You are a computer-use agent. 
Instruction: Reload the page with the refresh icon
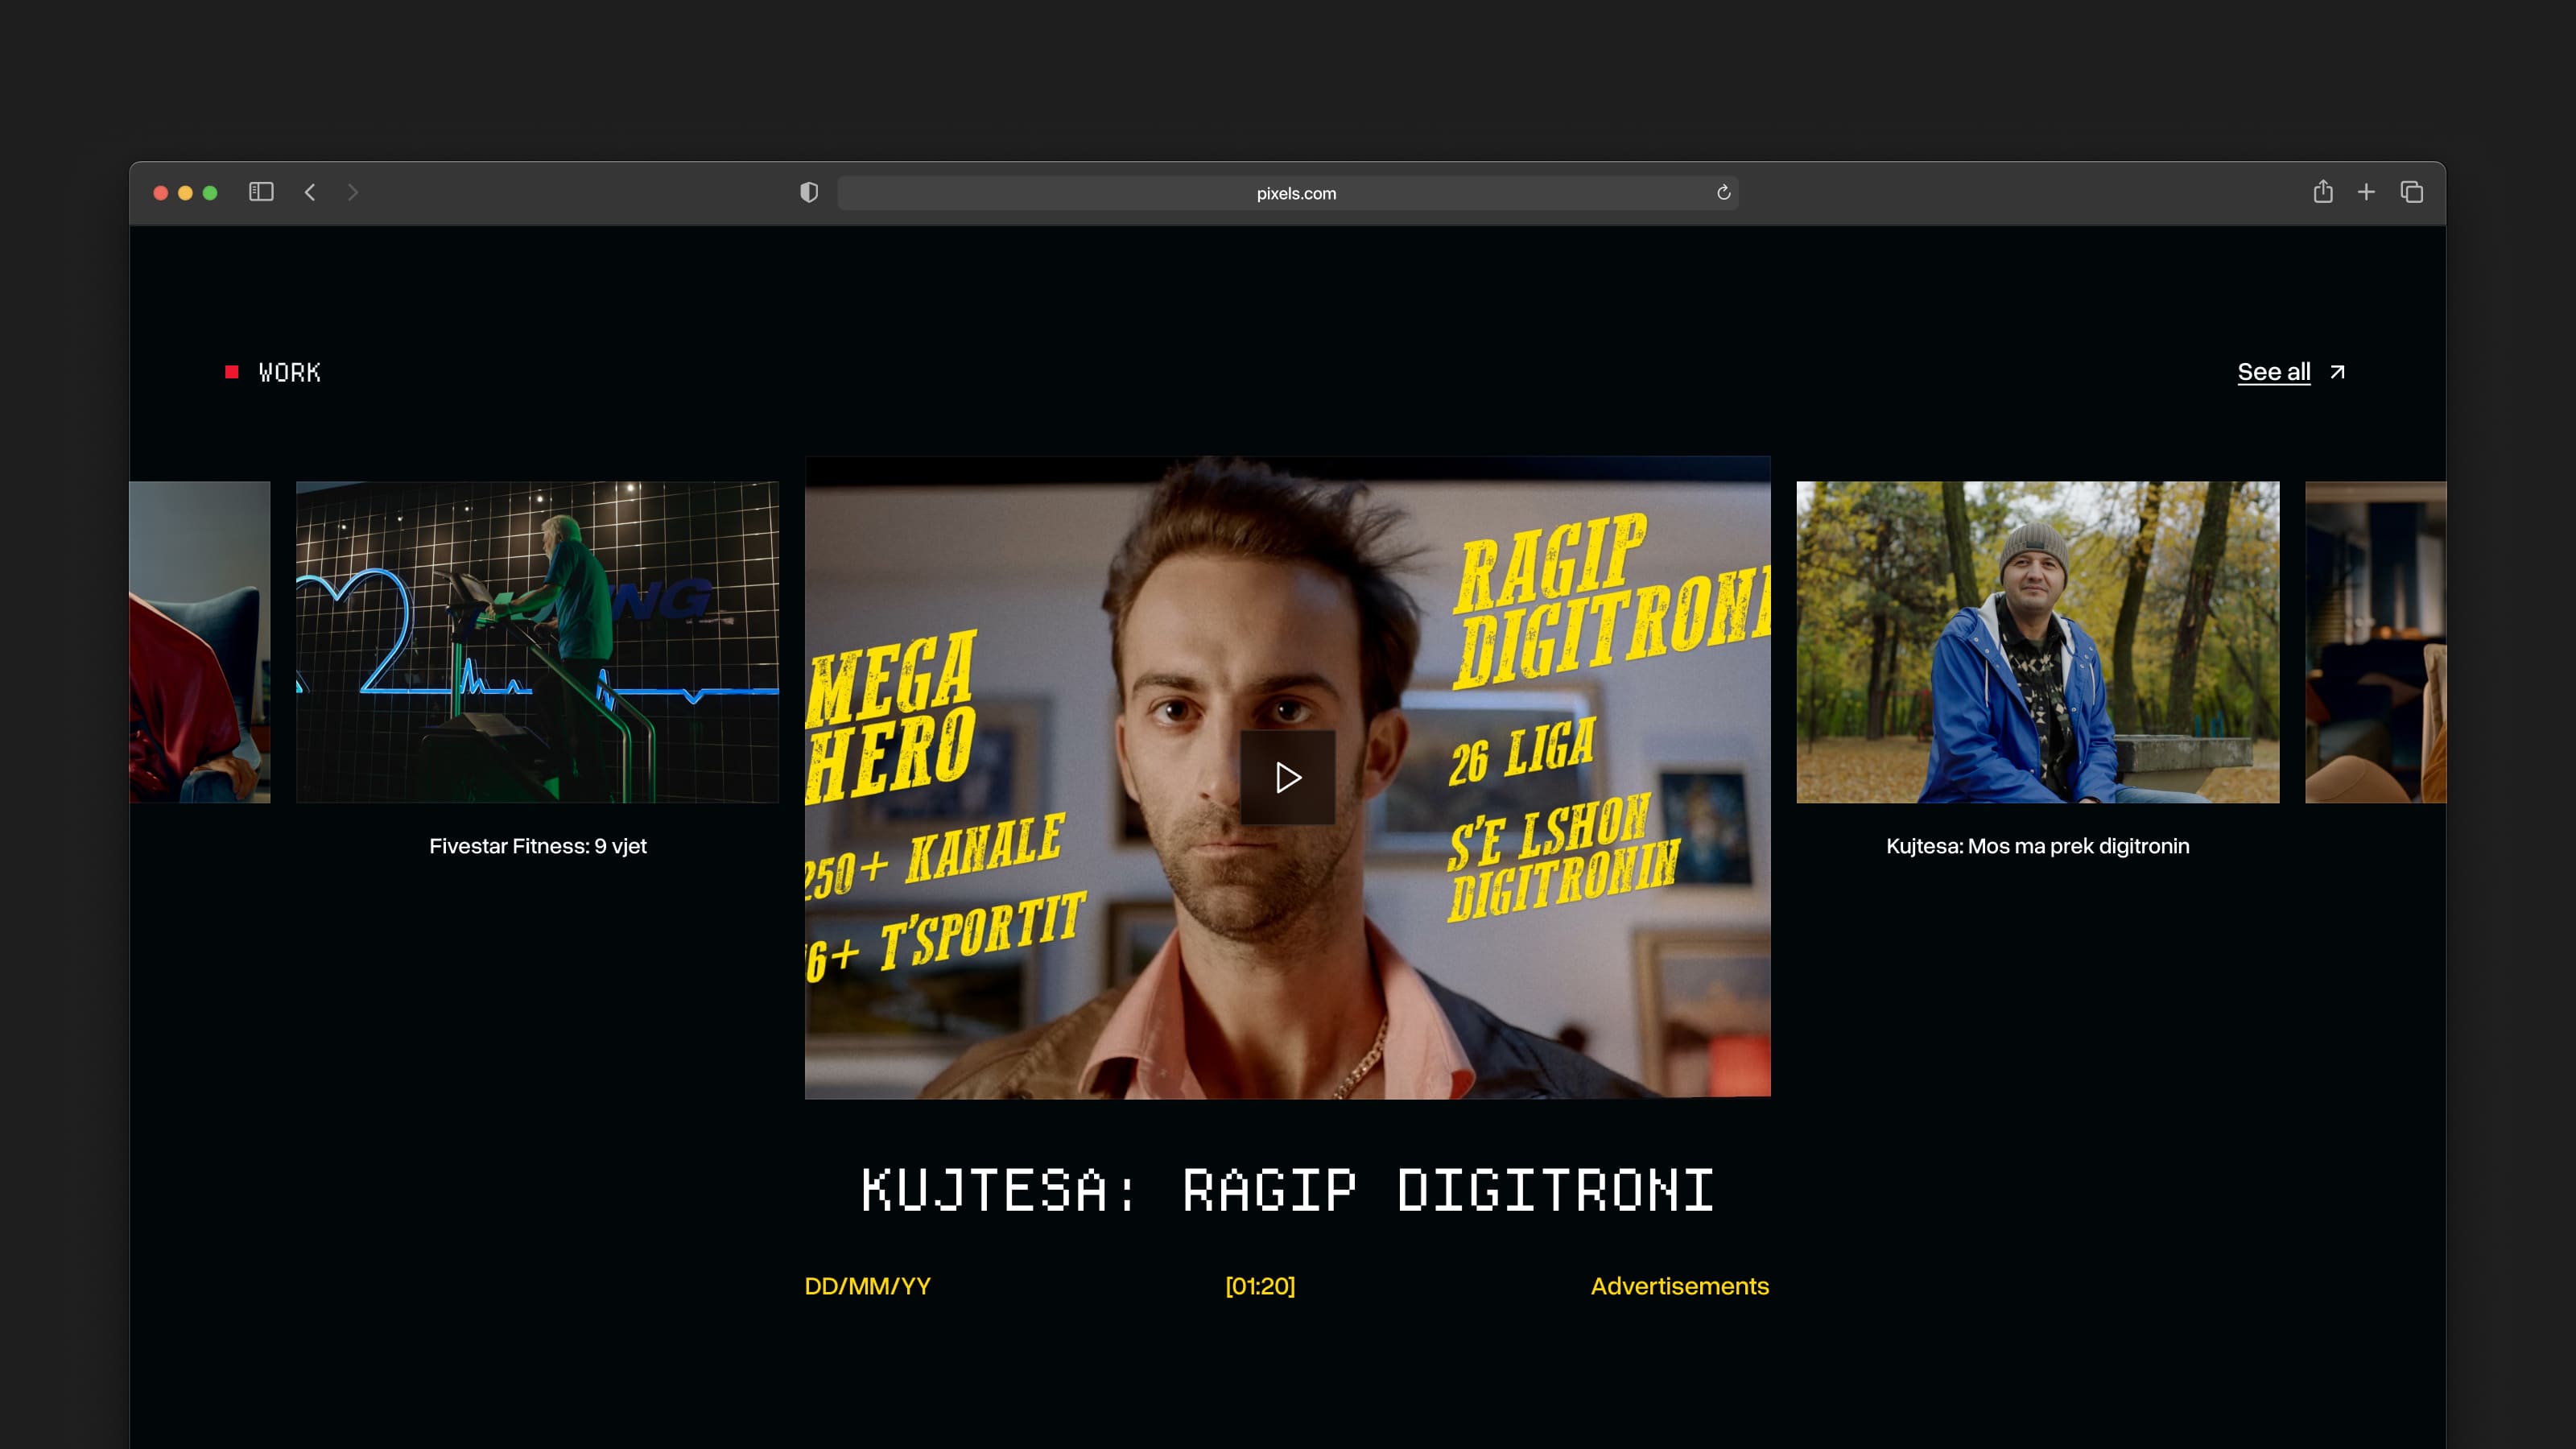coord(1723,192)
